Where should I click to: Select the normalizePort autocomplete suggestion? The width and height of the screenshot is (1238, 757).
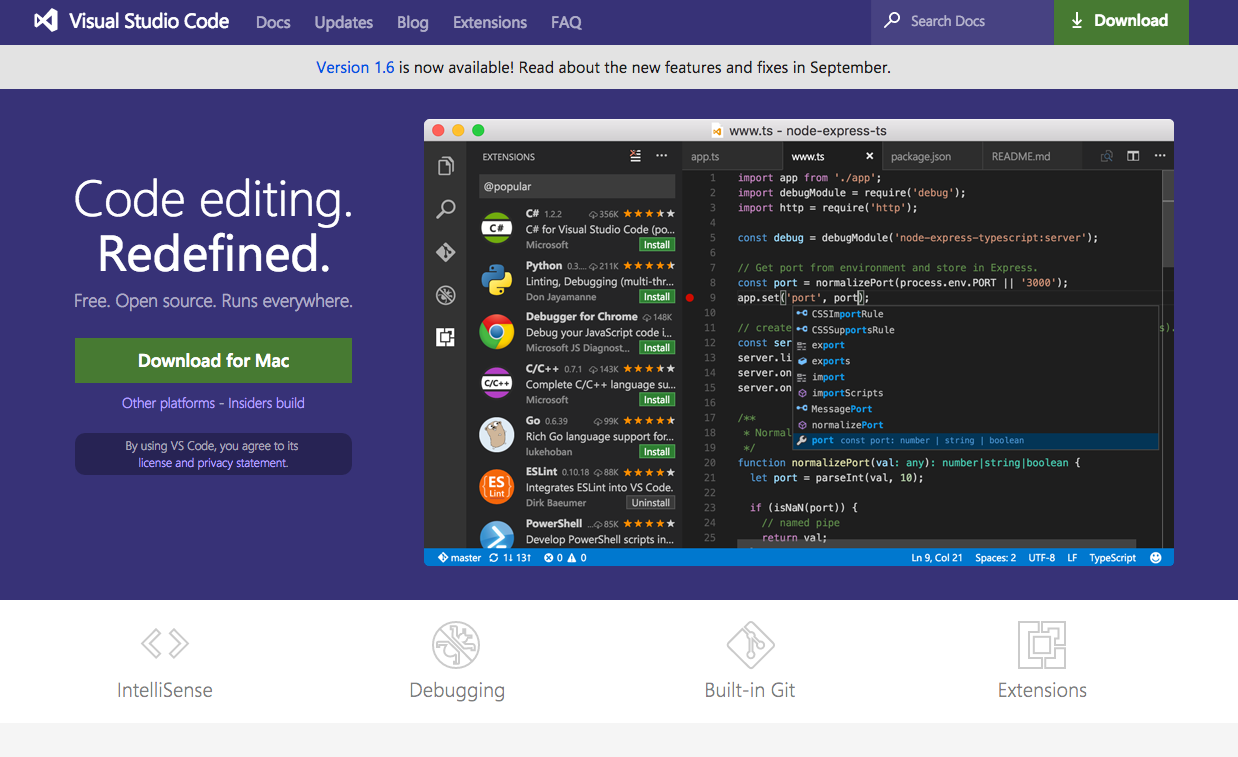click(976, 425)
